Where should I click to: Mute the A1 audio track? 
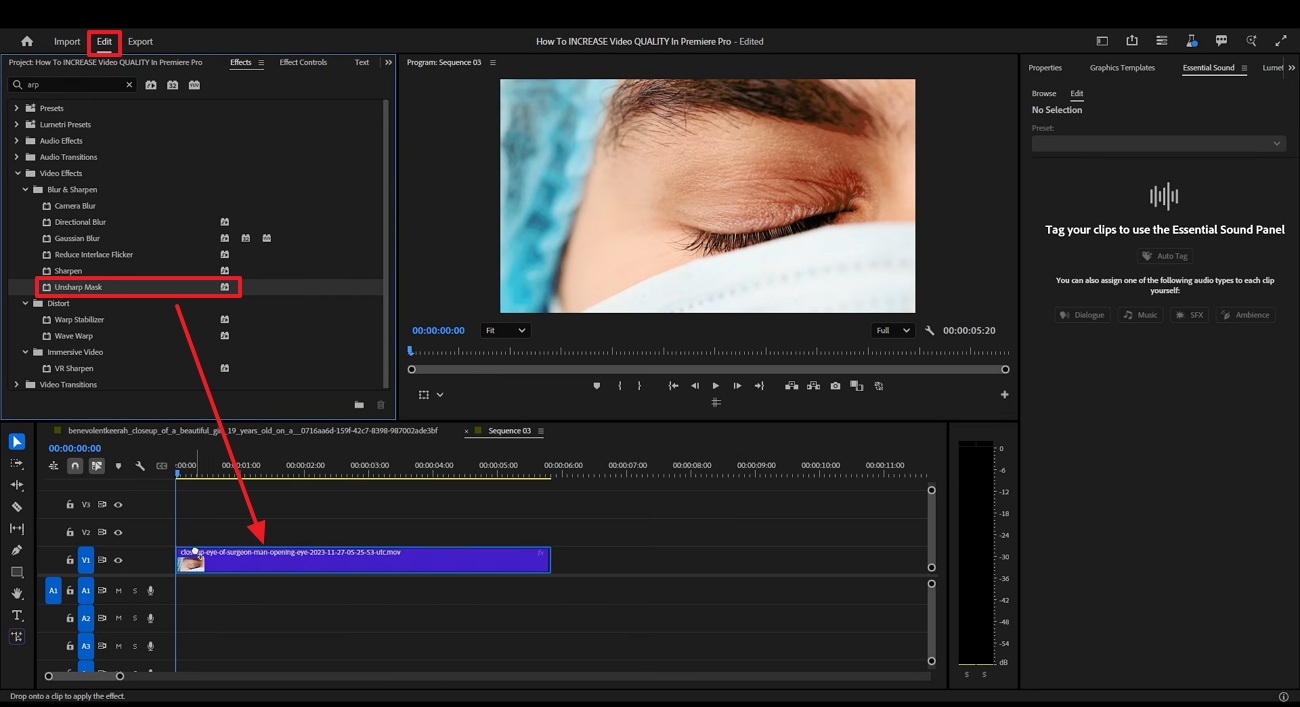pyautogui.click(x=118, y=591)
